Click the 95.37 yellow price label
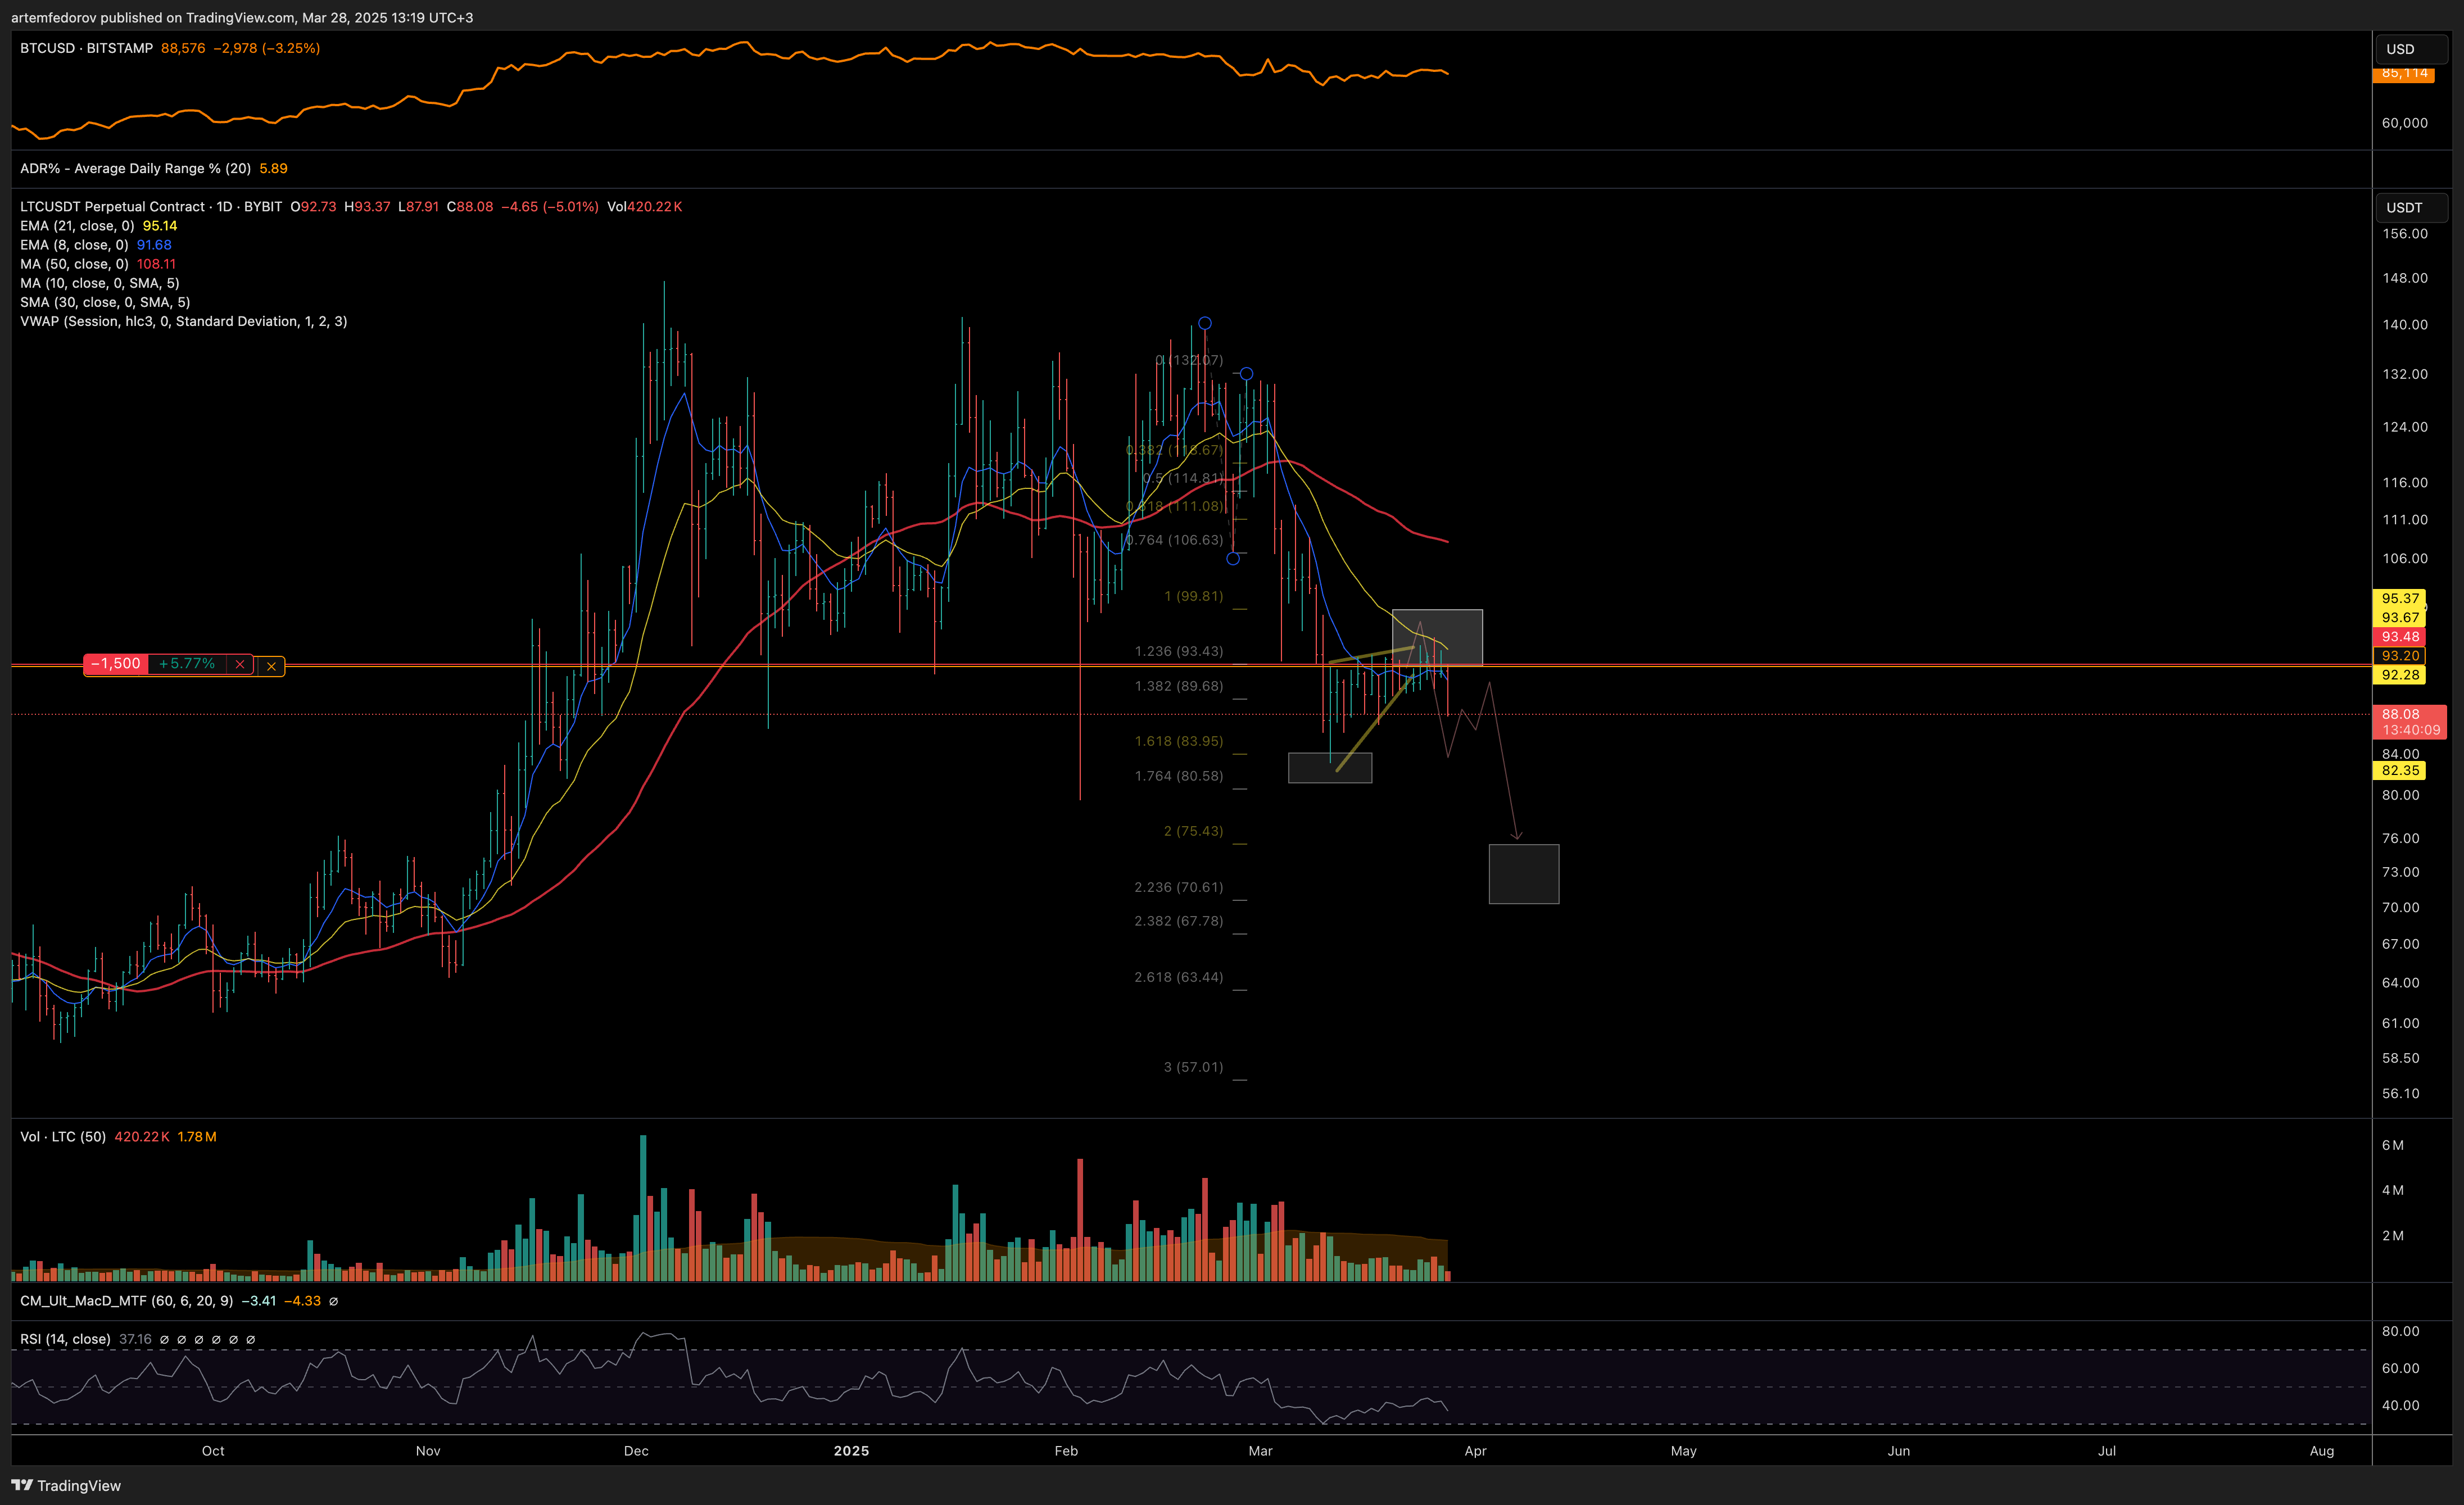The height and width of the screenshot is (1505, 2464). 2400,598
